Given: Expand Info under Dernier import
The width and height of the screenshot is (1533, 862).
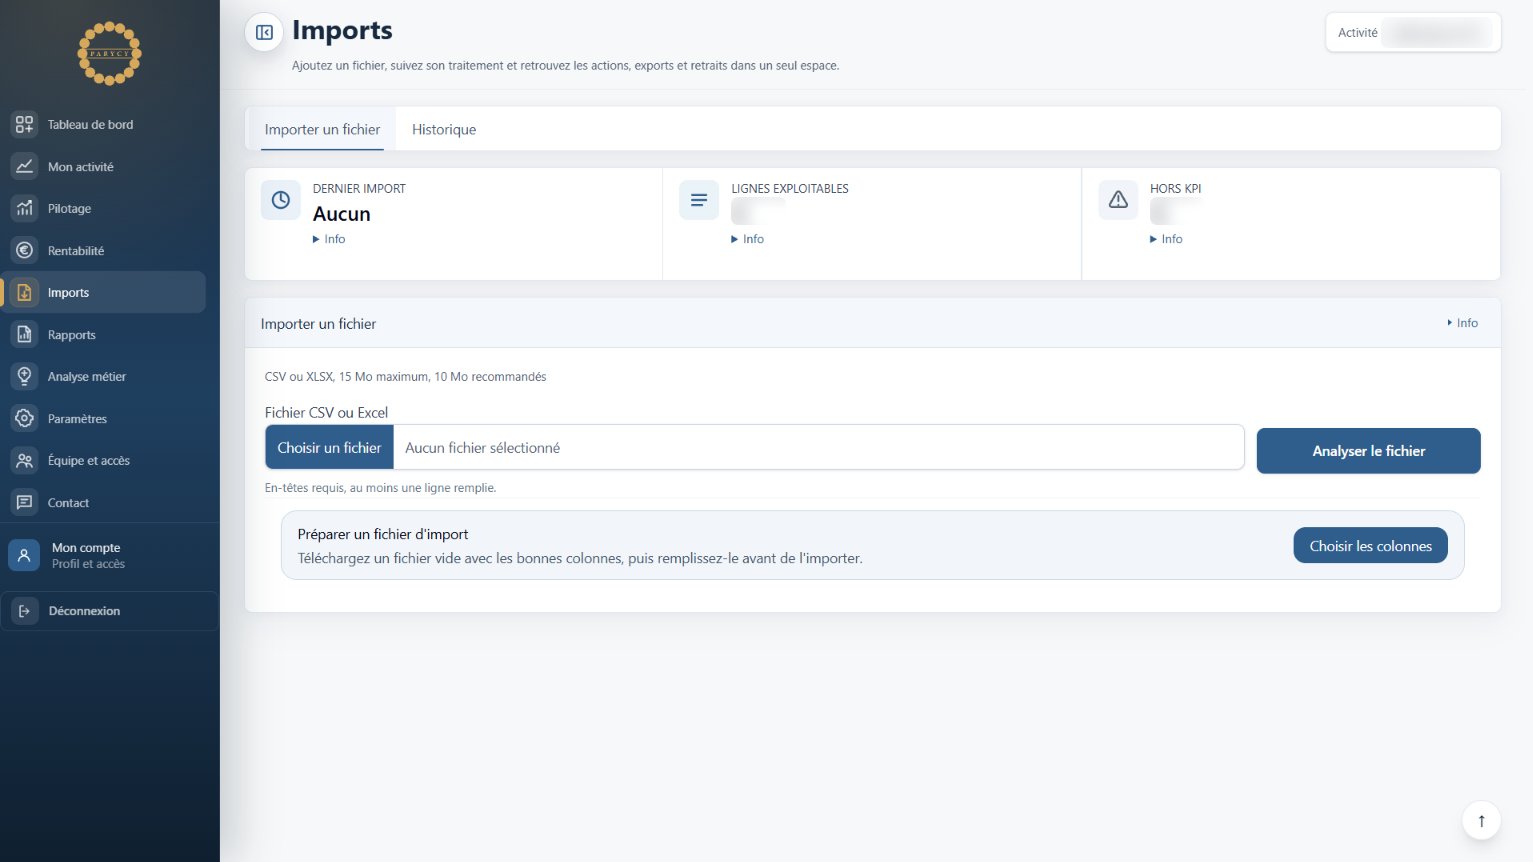Looking at the screenshot, I should 329,239.
